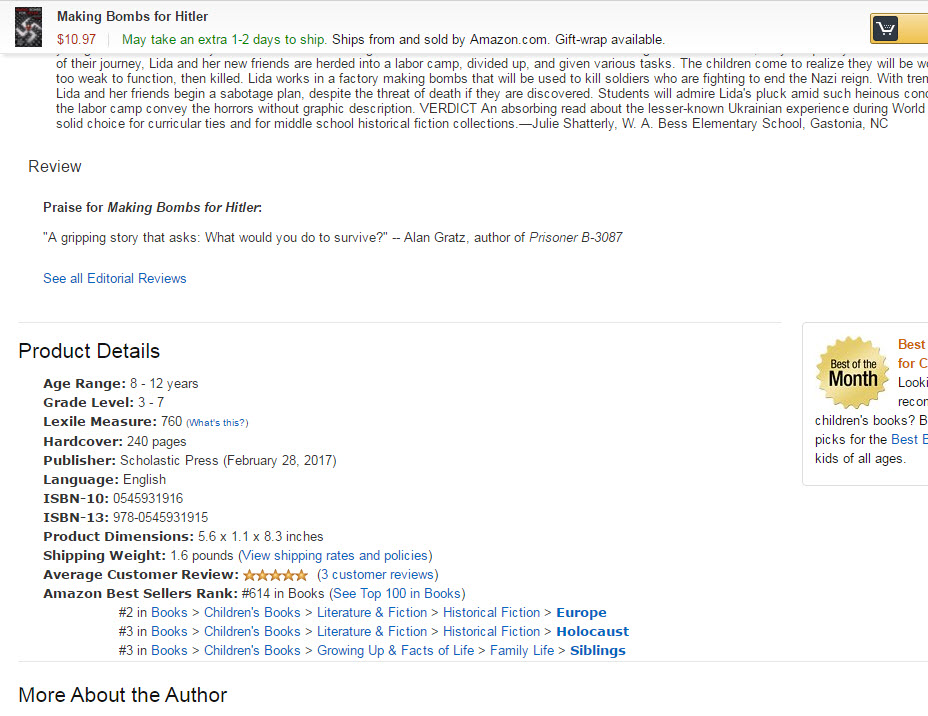
Task: Open See all Editorial Reviews link
Action: pyautogui.click(x=115, y=278)
